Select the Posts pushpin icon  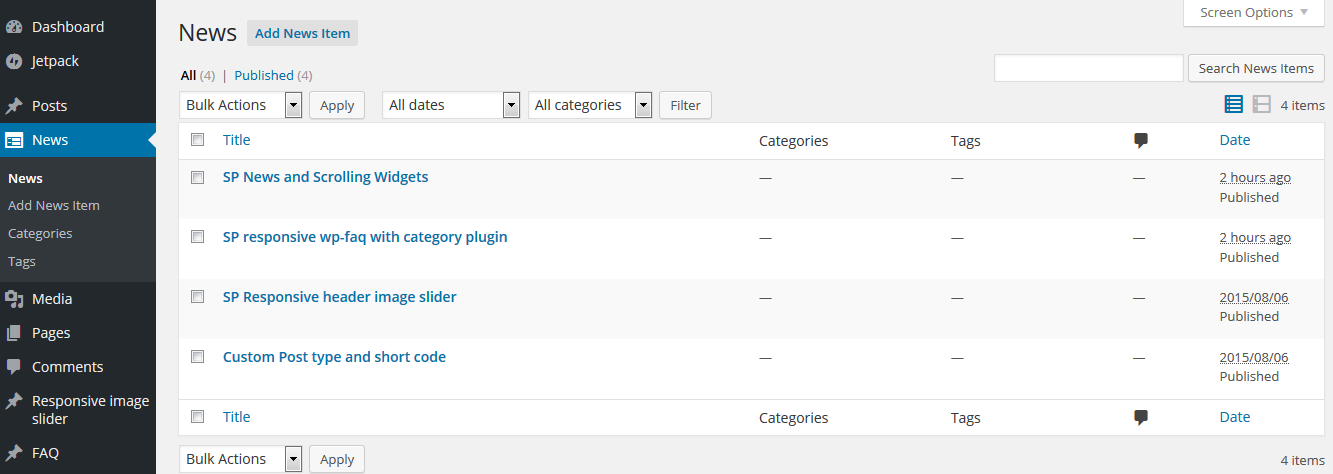point(14,106)
